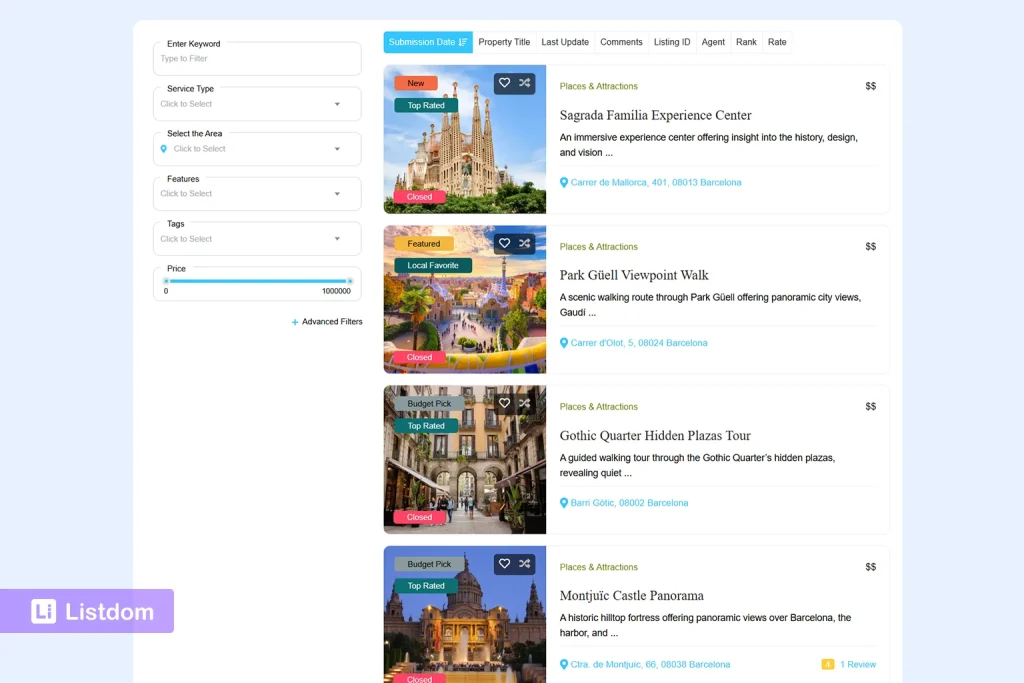
Task: Select the Agent sorting tab
Action: 713,42
